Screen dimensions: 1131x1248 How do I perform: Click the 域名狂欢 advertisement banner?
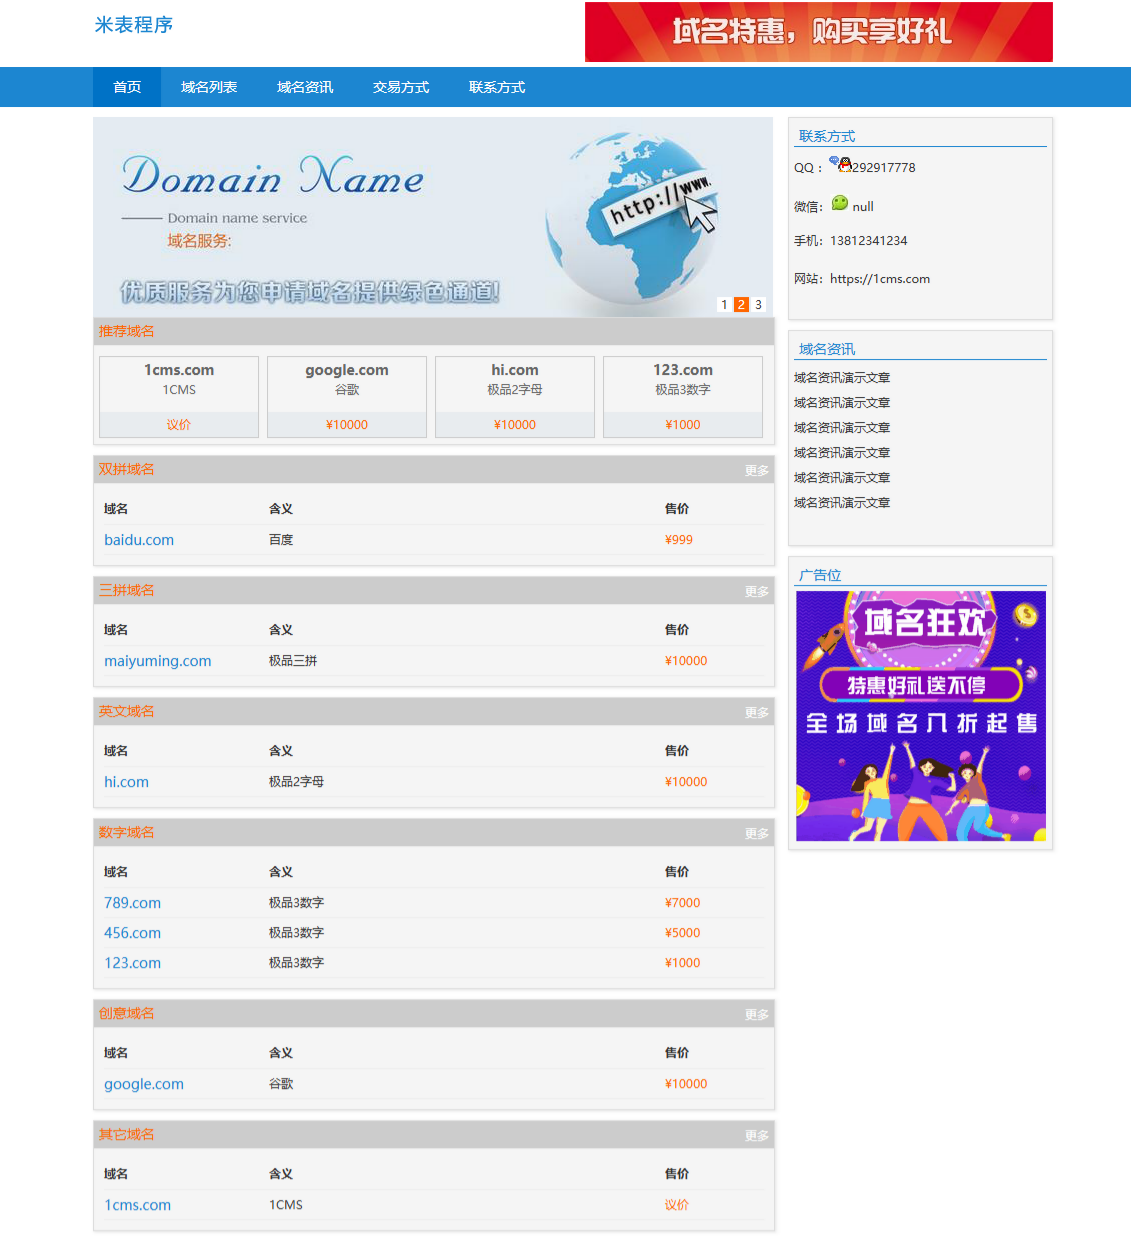click(x=919, y=714)
